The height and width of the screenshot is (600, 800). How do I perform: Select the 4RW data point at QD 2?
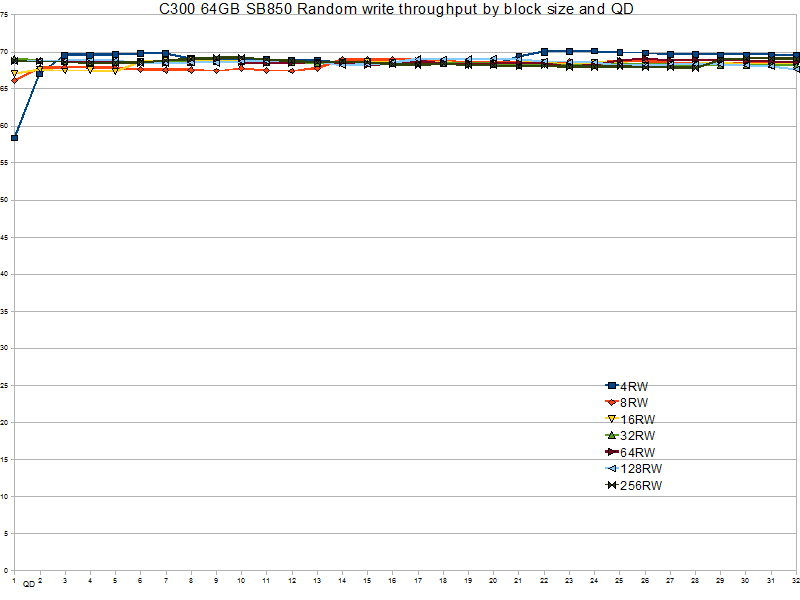coord(40,74)
